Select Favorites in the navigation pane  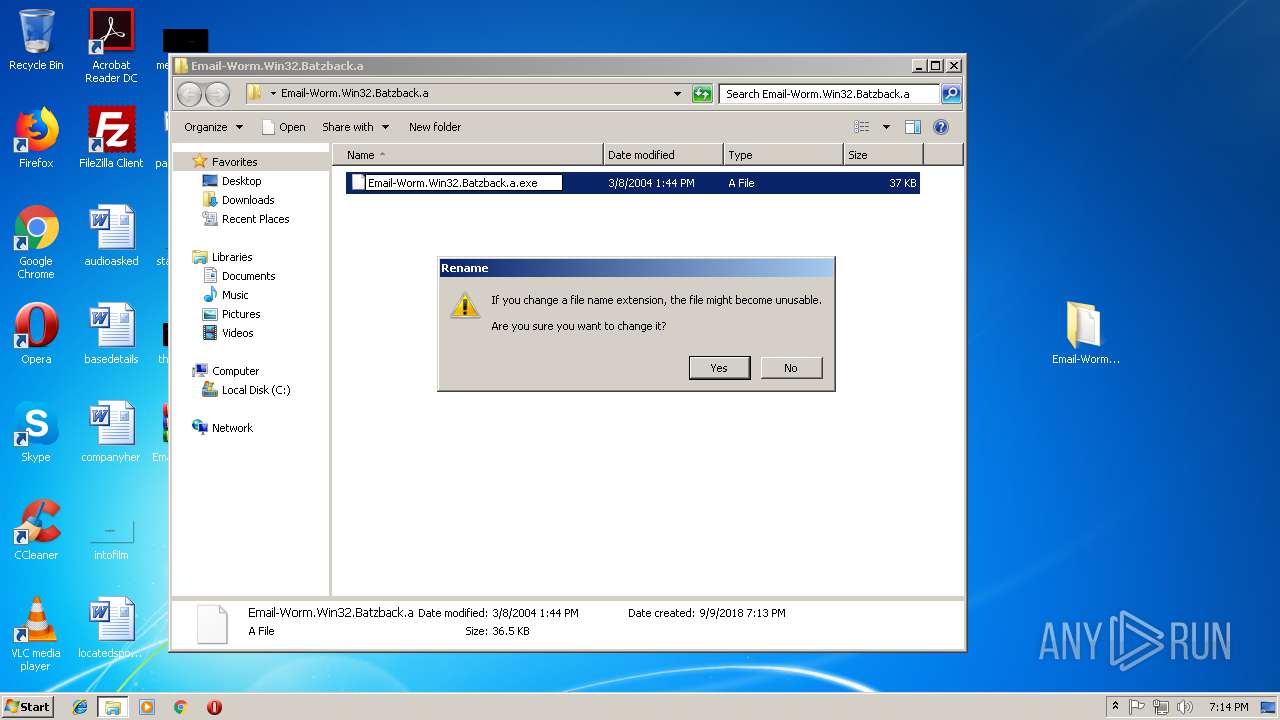coord(234,162)
